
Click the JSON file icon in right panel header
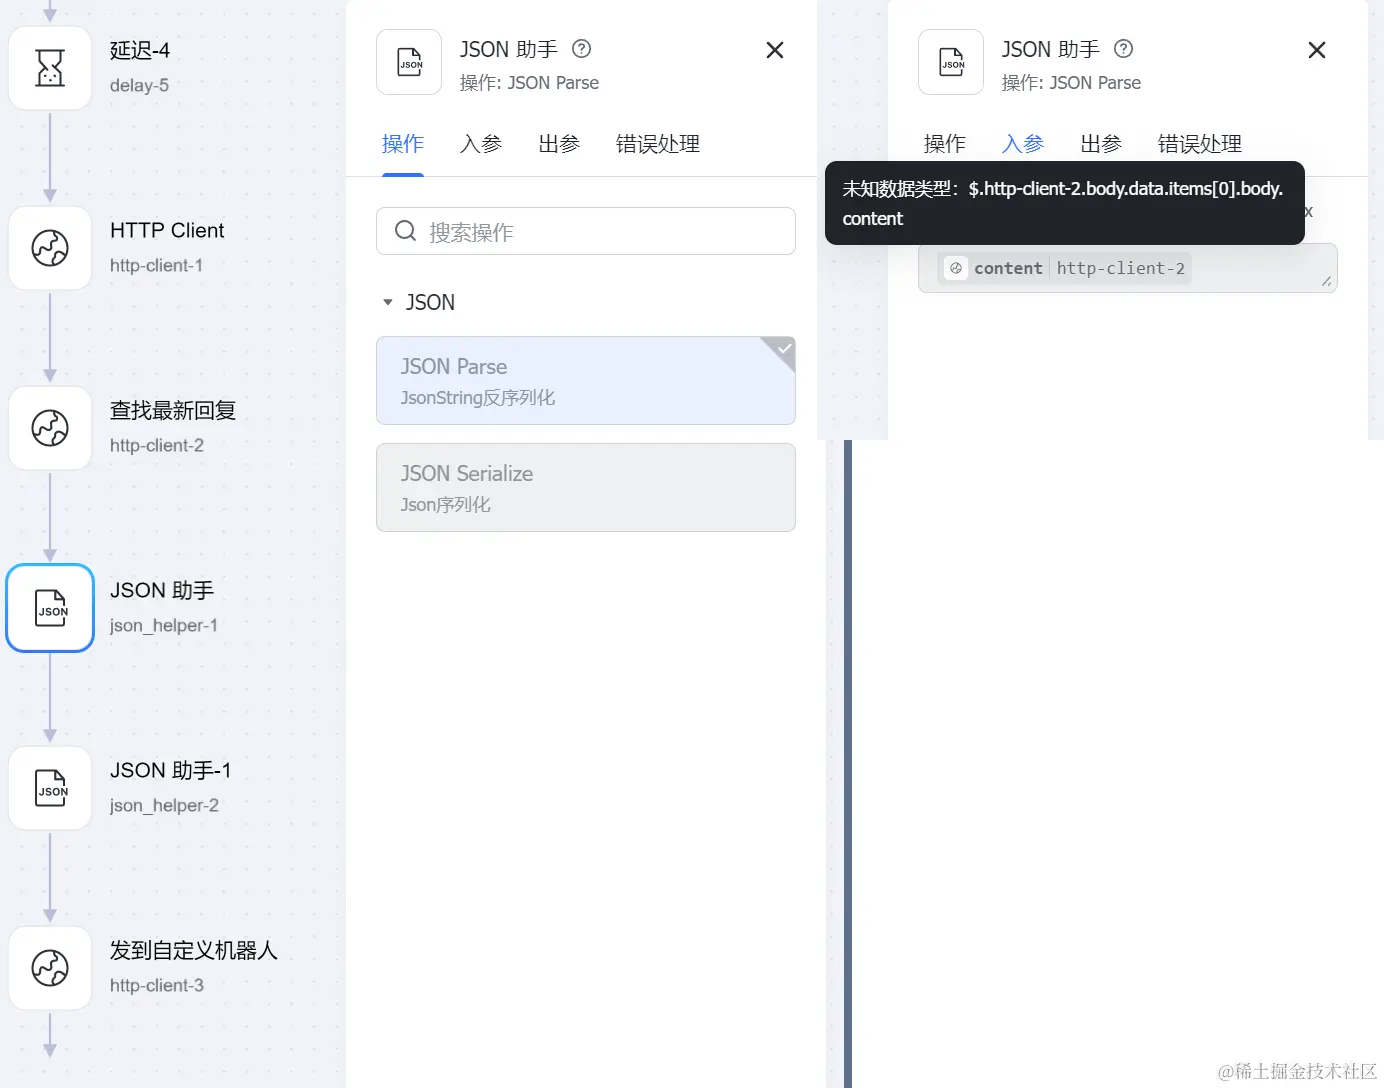(x=951, y=62)
